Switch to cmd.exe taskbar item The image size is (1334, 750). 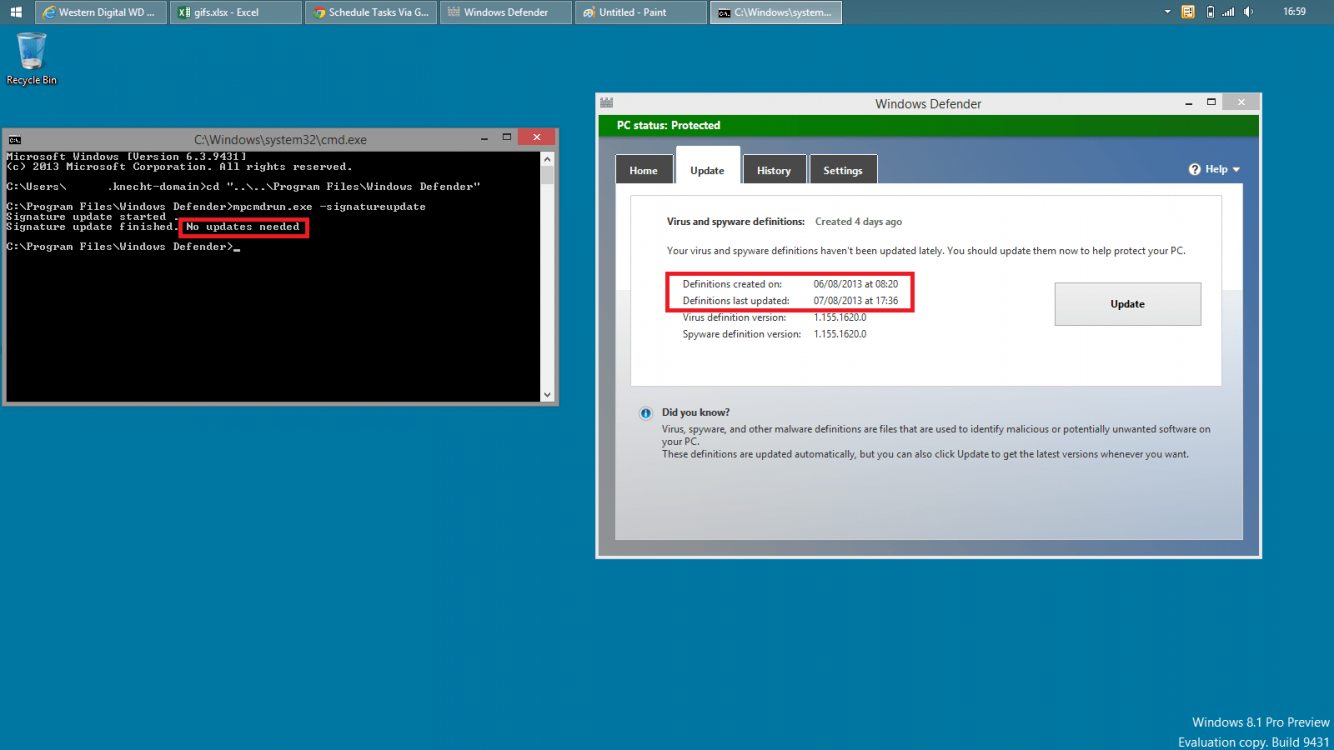click(x=776, y=12)
